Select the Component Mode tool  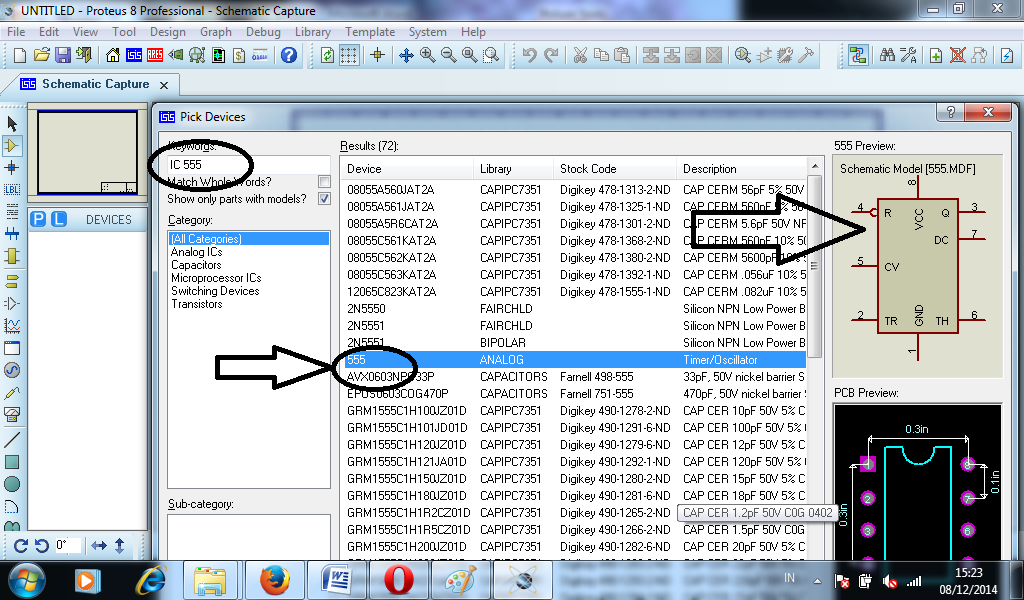click(12, 146)
